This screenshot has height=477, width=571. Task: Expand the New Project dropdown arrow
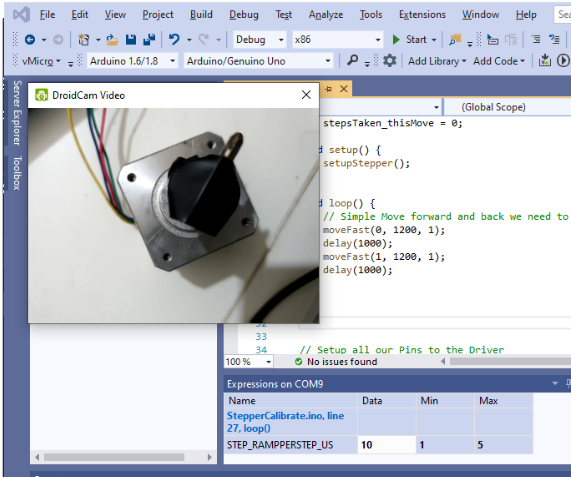(x=98, y=40)
